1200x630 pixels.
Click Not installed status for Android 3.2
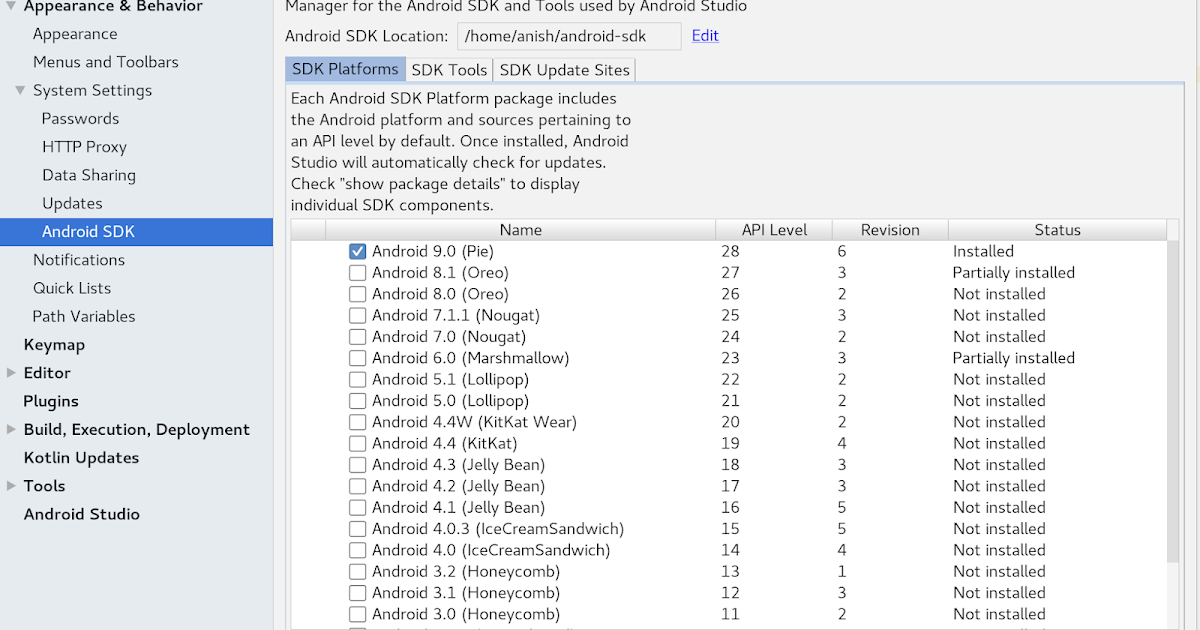(999, 572)
